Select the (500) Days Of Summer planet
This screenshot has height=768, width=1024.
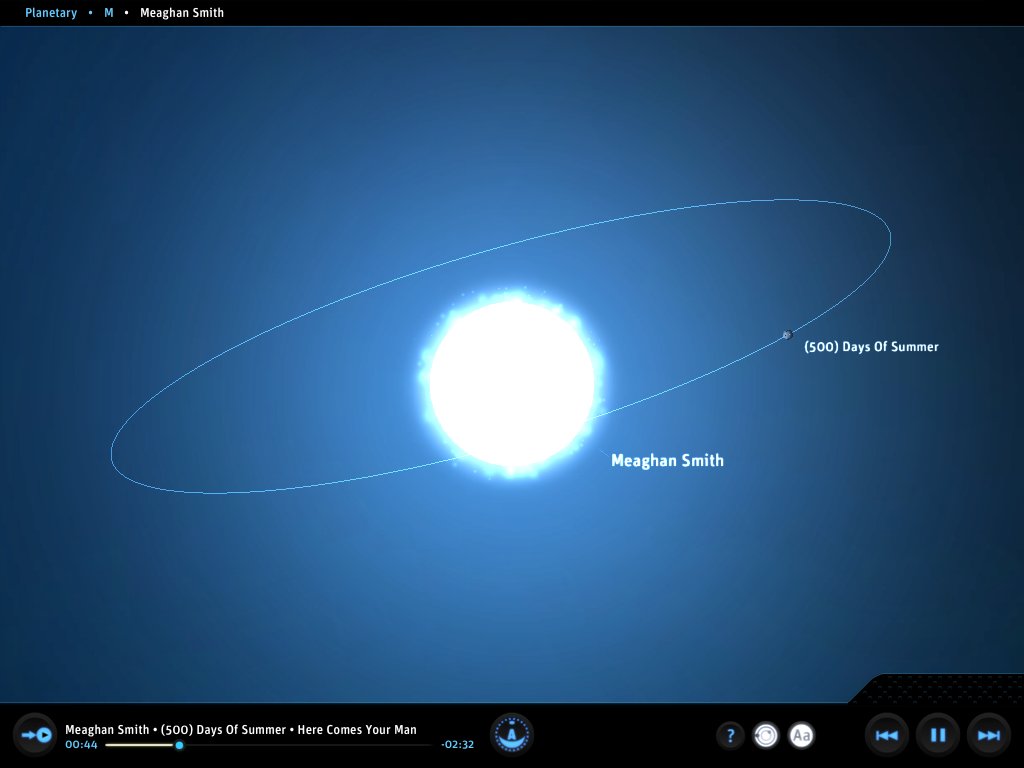pos(788,334)
